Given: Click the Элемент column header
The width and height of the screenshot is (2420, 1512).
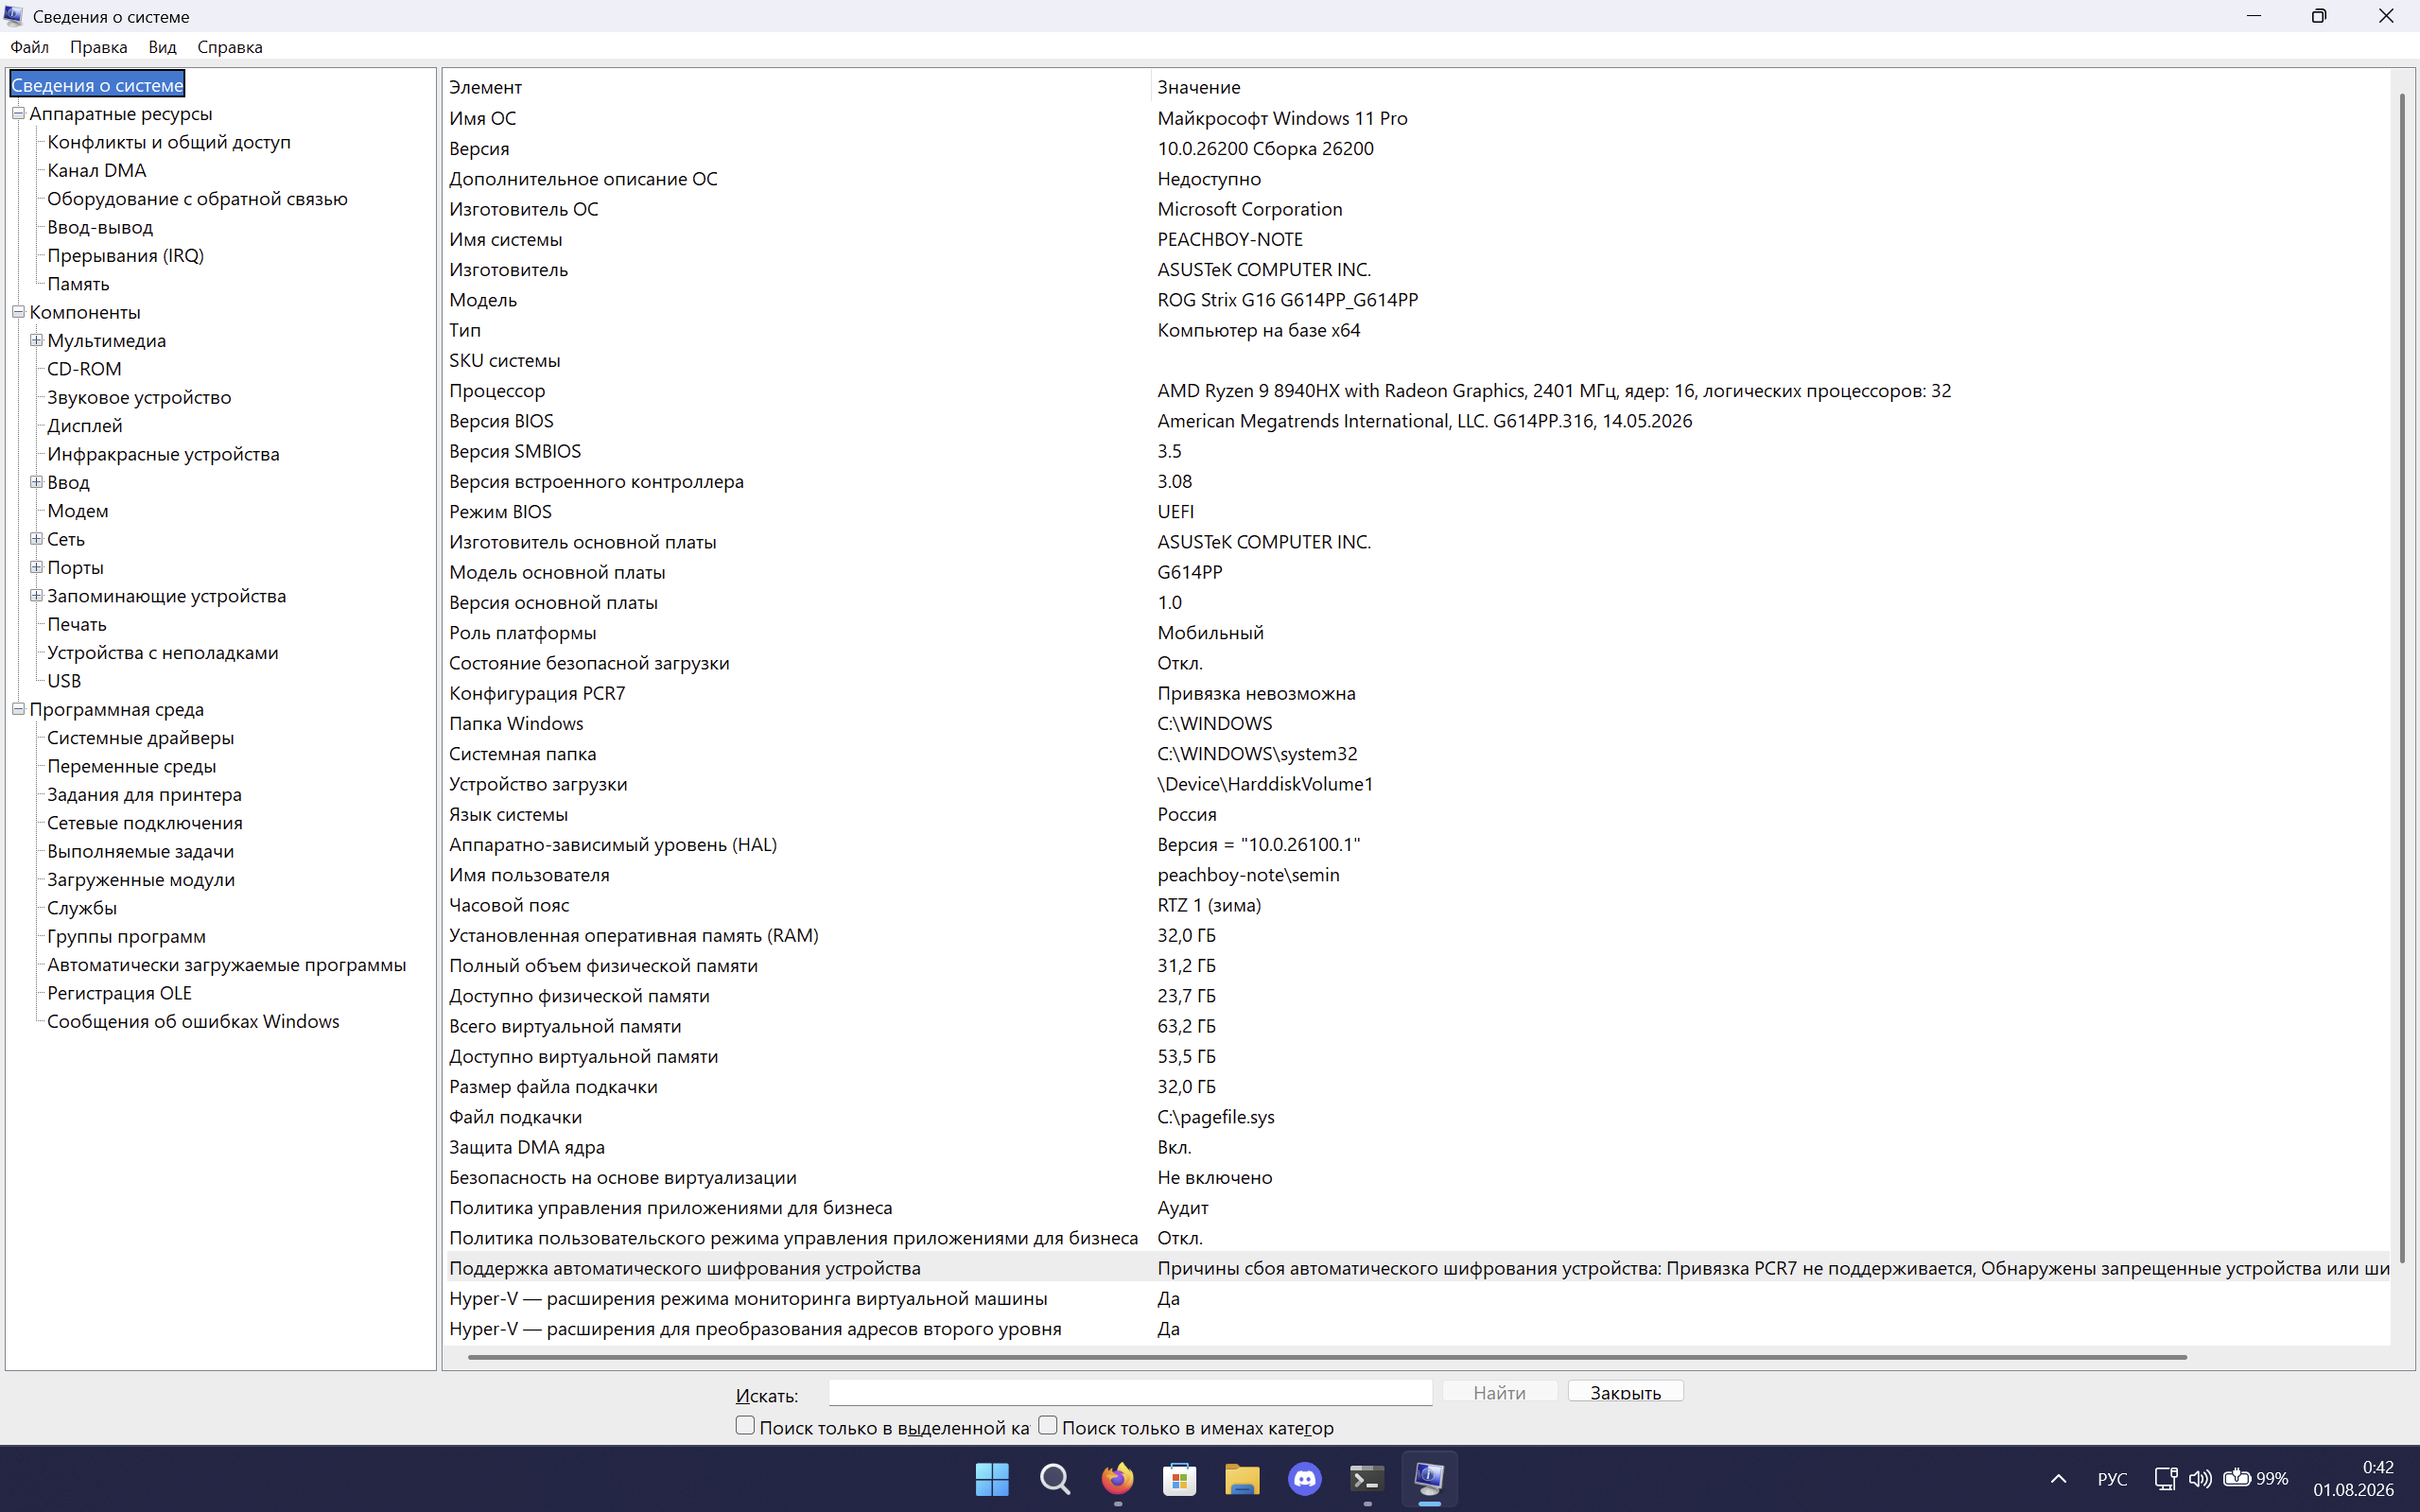Looking at the screenshot, I should tap(798, 87).
